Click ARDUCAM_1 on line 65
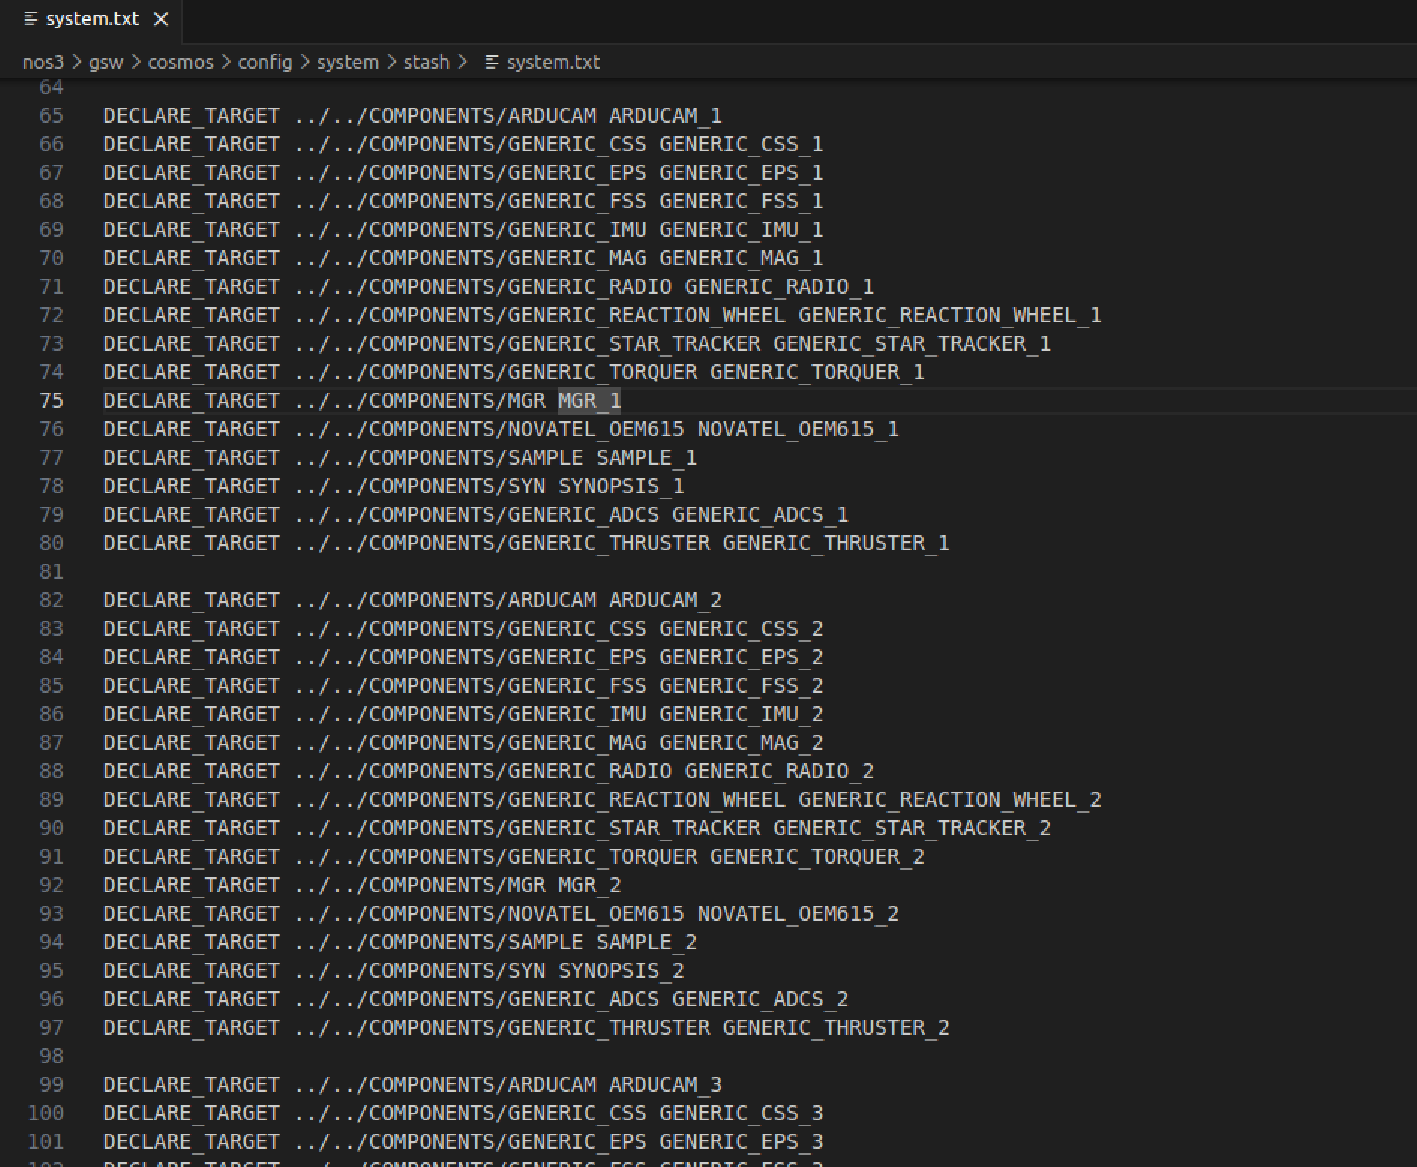Screen dimensions: 1417x1167 click(x=665, y=116)
